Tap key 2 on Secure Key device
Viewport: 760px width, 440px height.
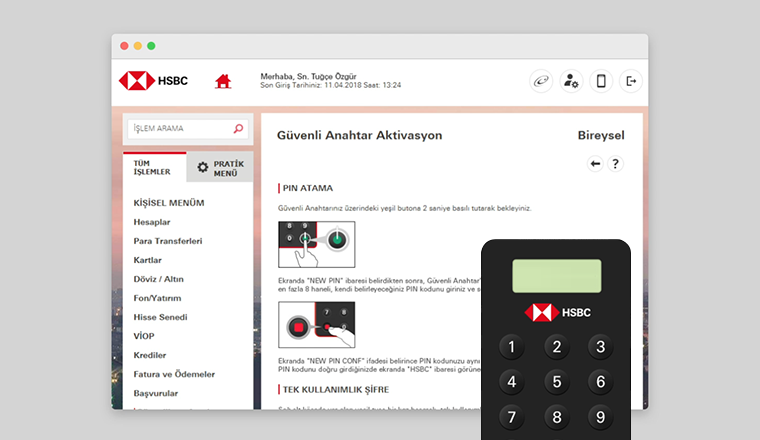pyautogui.click(x=556, y=346)
